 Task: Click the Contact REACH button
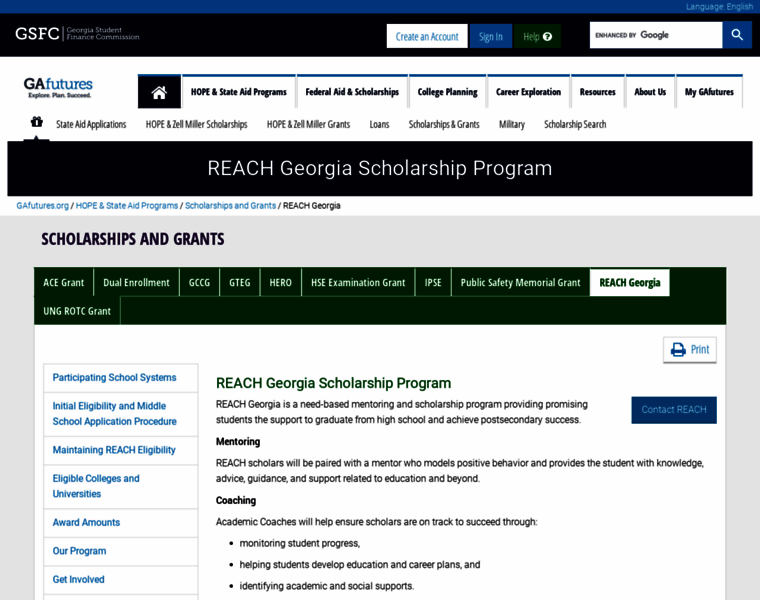[674, 410]
